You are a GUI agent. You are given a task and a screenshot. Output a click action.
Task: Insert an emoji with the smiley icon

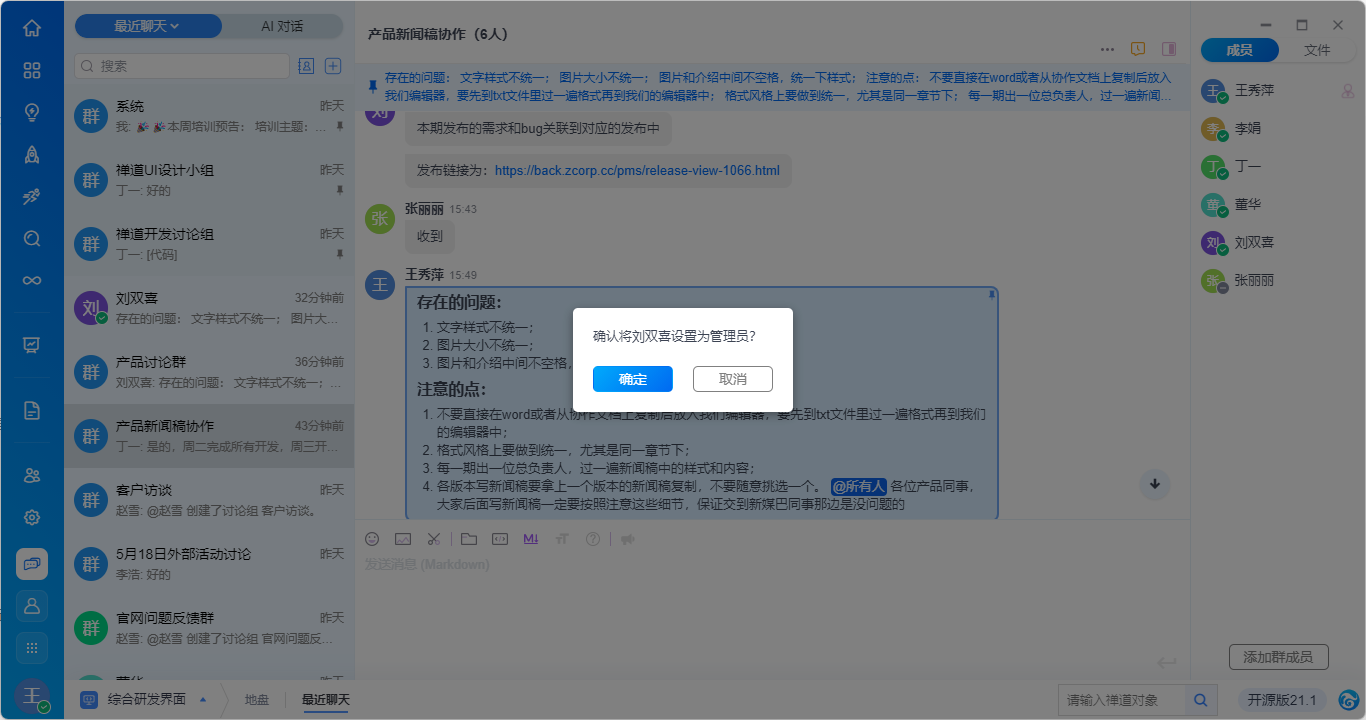click(372, 539)
